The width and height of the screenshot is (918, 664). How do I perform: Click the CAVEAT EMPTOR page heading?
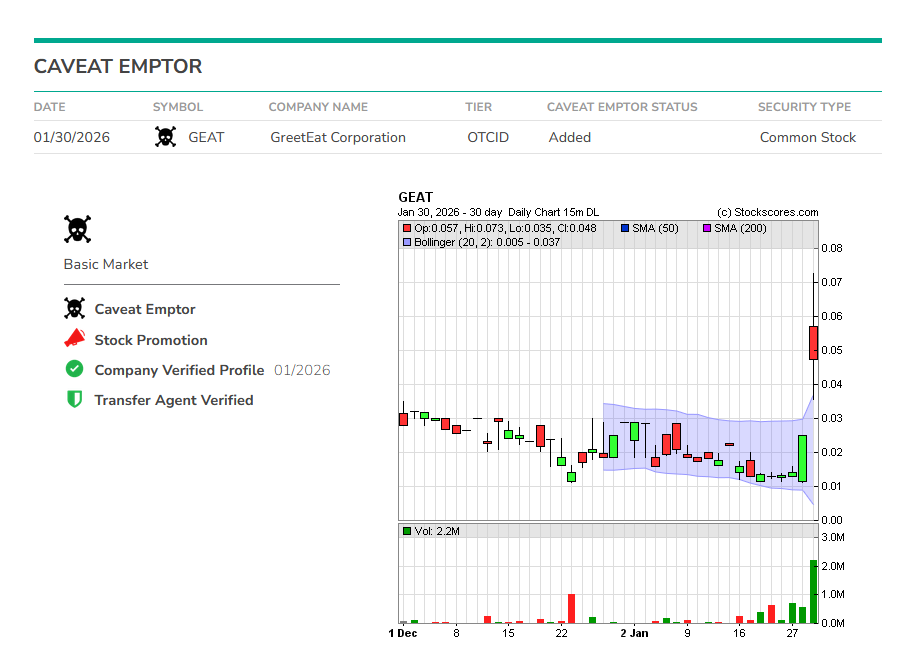point(118,66)
